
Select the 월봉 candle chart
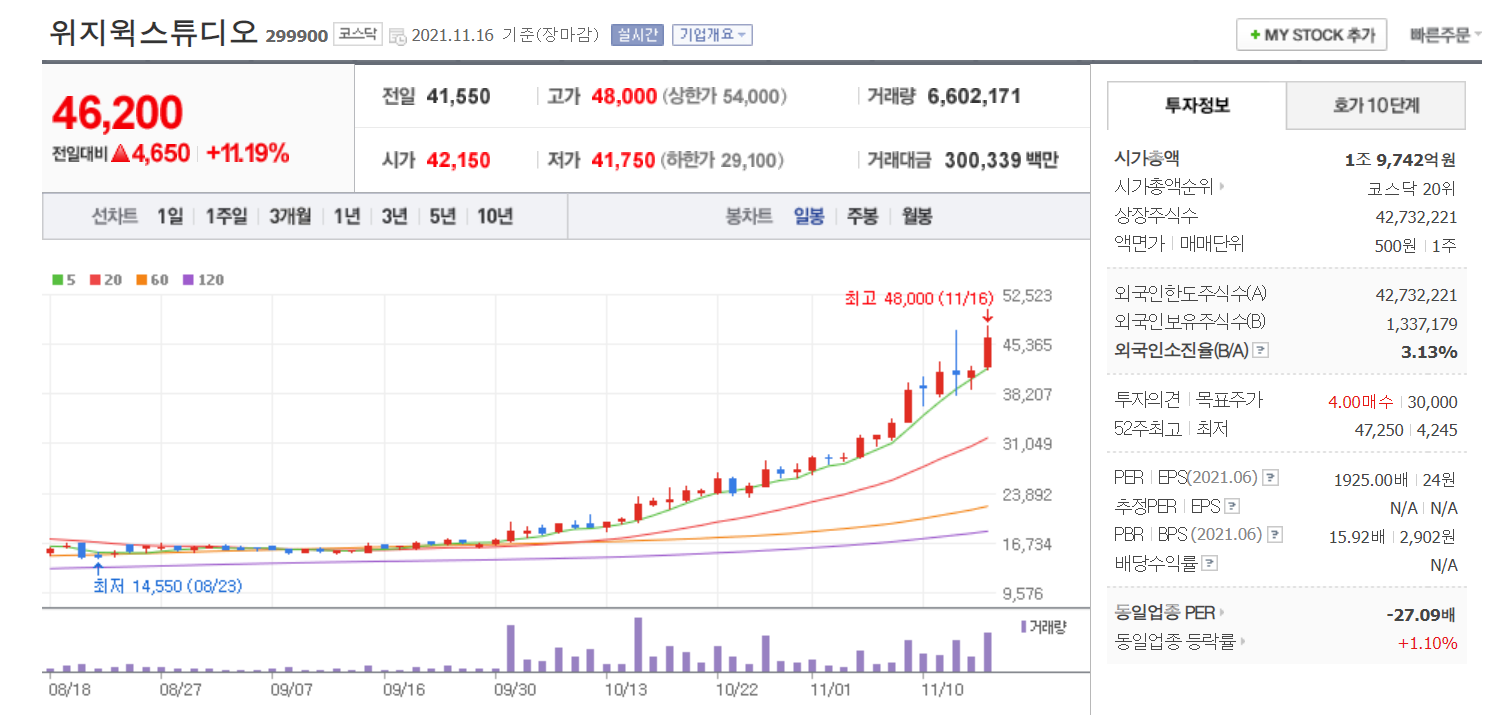click(917, 216)
